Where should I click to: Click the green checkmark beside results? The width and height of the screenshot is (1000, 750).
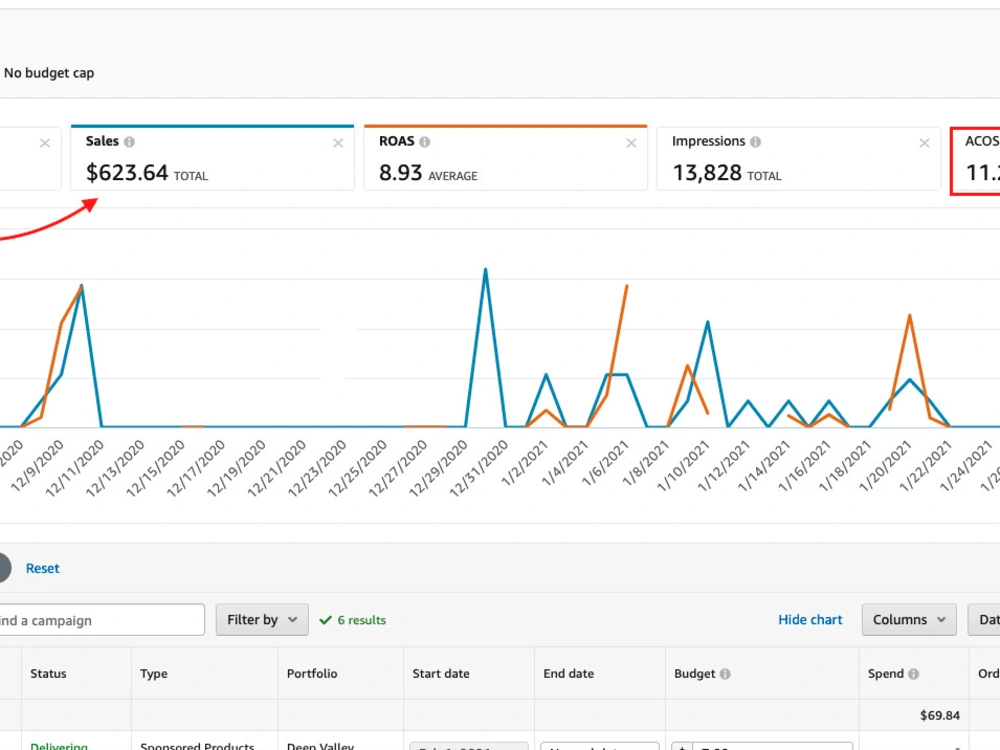click(x=325, y=620)
